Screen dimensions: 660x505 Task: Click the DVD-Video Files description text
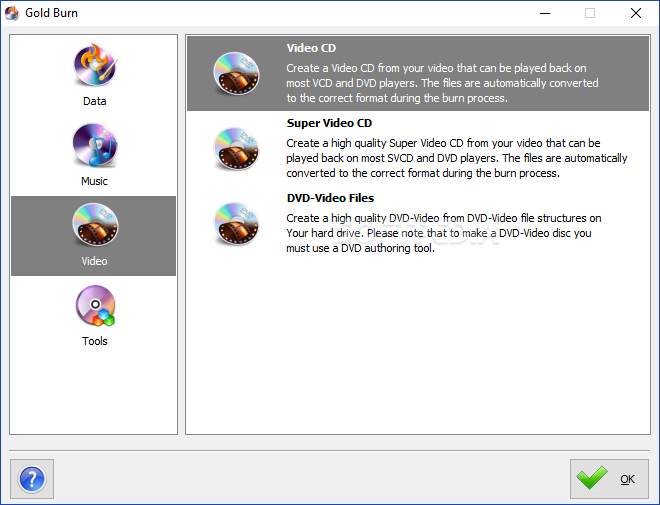click(444, 233)
